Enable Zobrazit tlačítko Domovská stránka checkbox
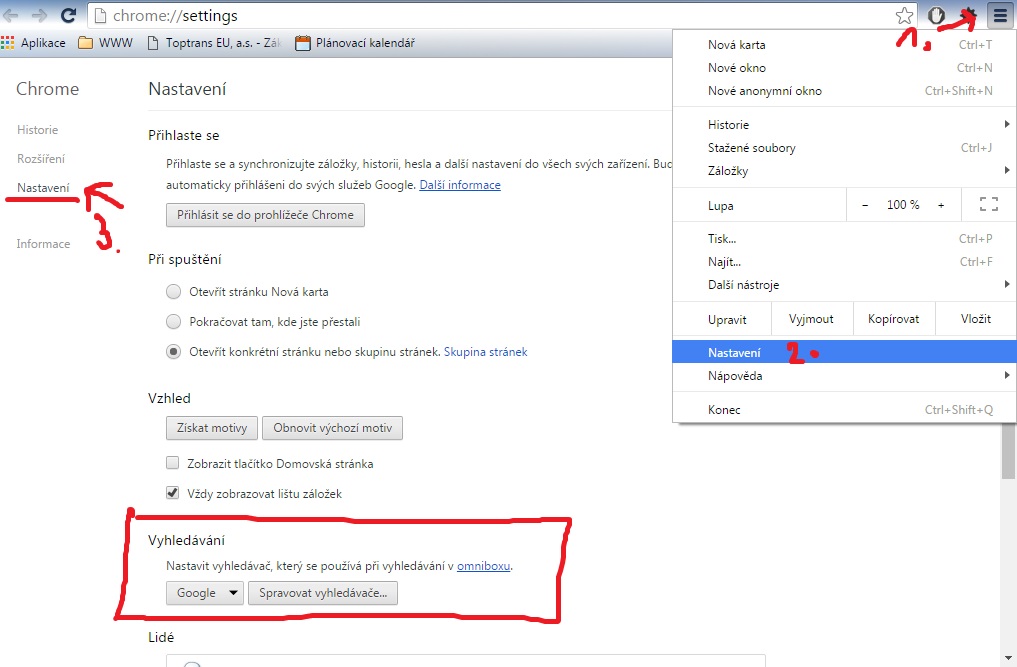Viewport: 1017px width, 667px height. pyautogui.click(x=173, y=464)
